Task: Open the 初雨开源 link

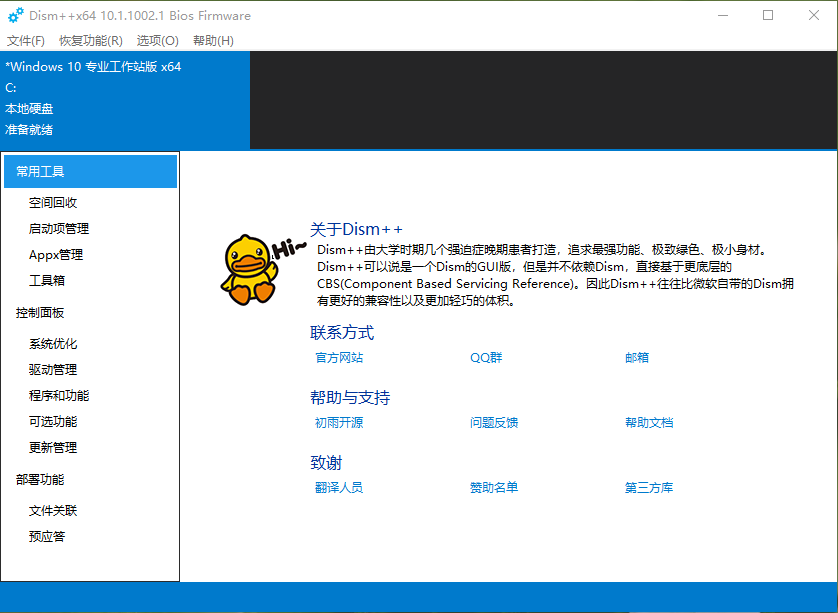Action: pyautogui.click(x=339, y=423)
